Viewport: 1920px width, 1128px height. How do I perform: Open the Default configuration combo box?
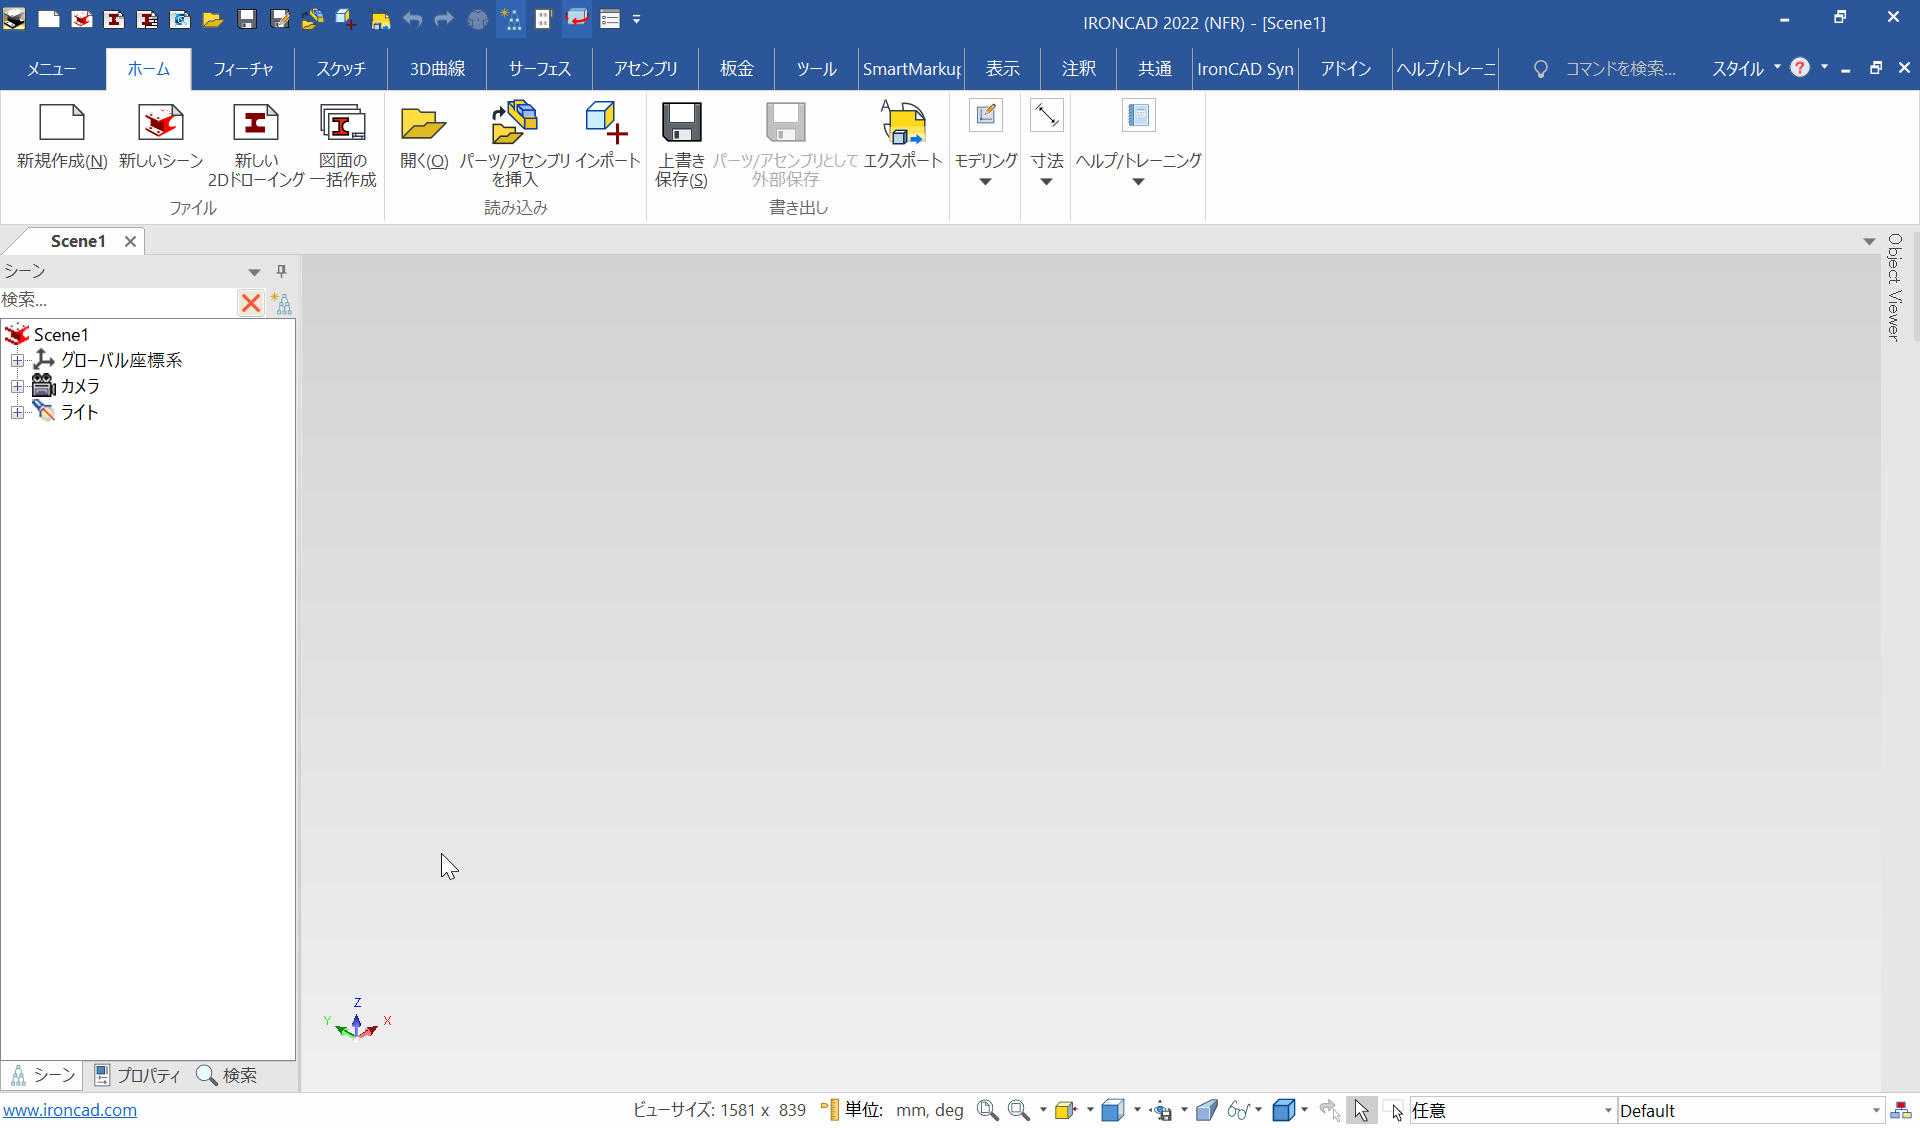coord(1750,1110)
